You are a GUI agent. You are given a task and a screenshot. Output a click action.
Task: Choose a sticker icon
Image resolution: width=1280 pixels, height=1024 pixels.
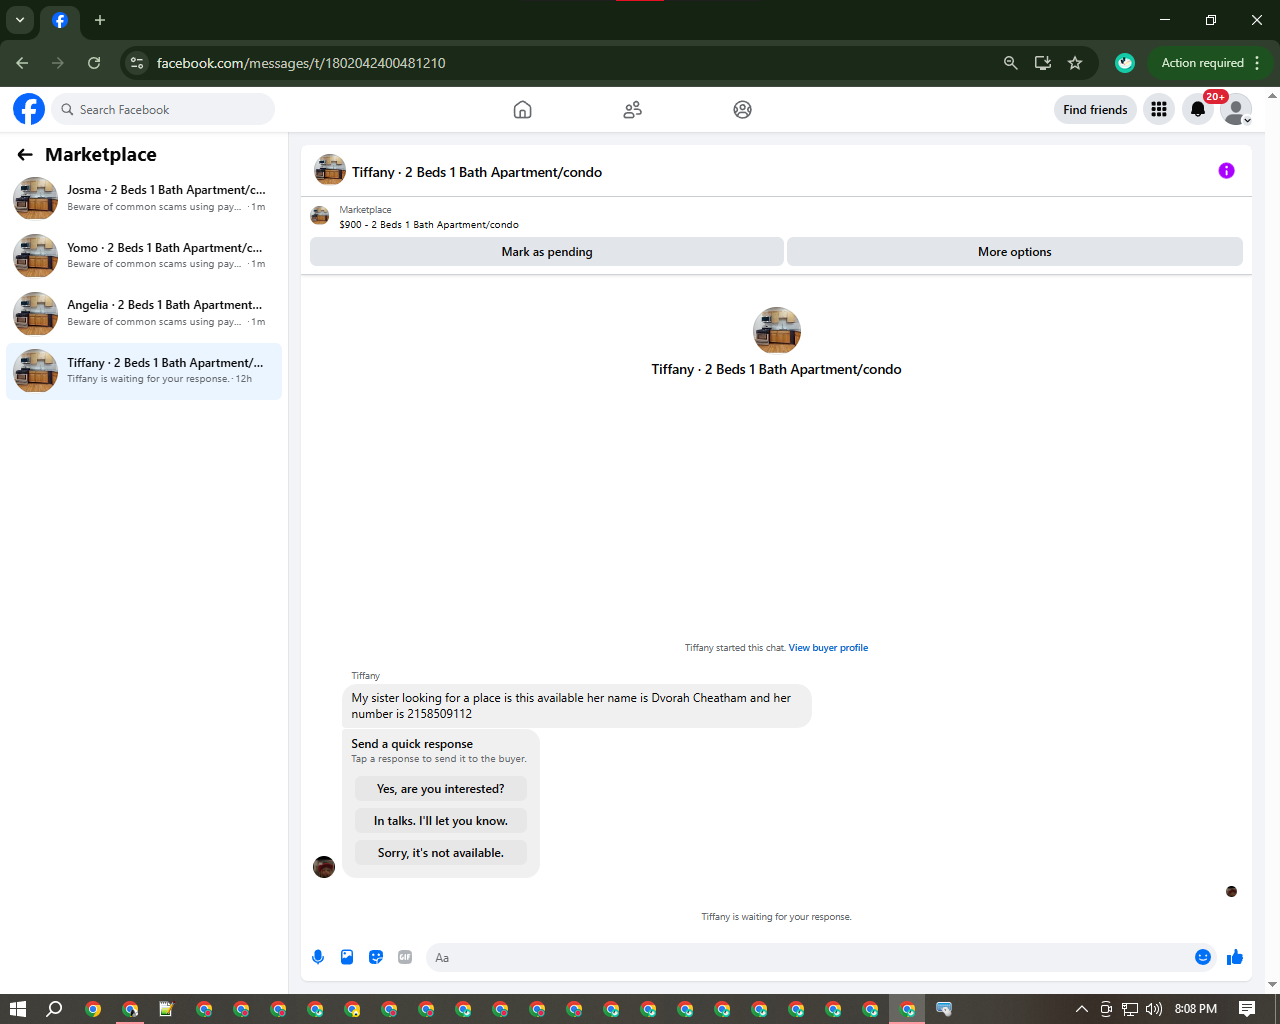click(x=376, y=957)
